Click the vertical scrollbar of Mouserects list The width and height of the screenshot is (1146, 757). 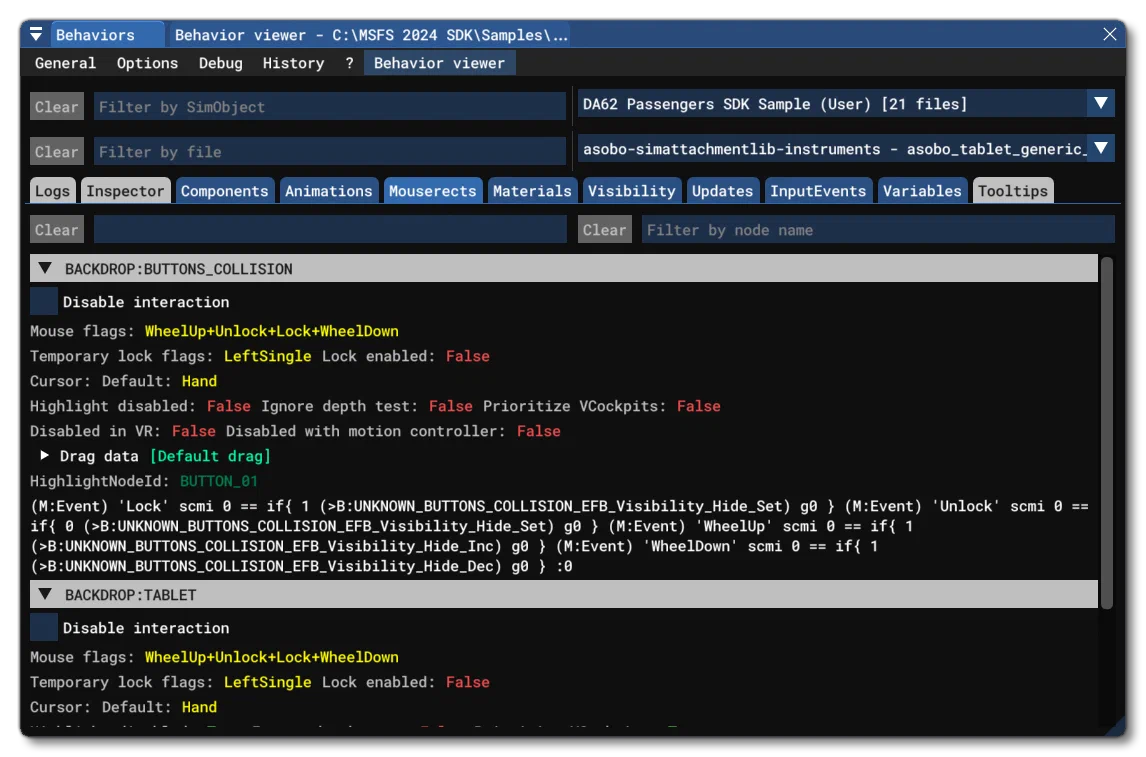1107,433
